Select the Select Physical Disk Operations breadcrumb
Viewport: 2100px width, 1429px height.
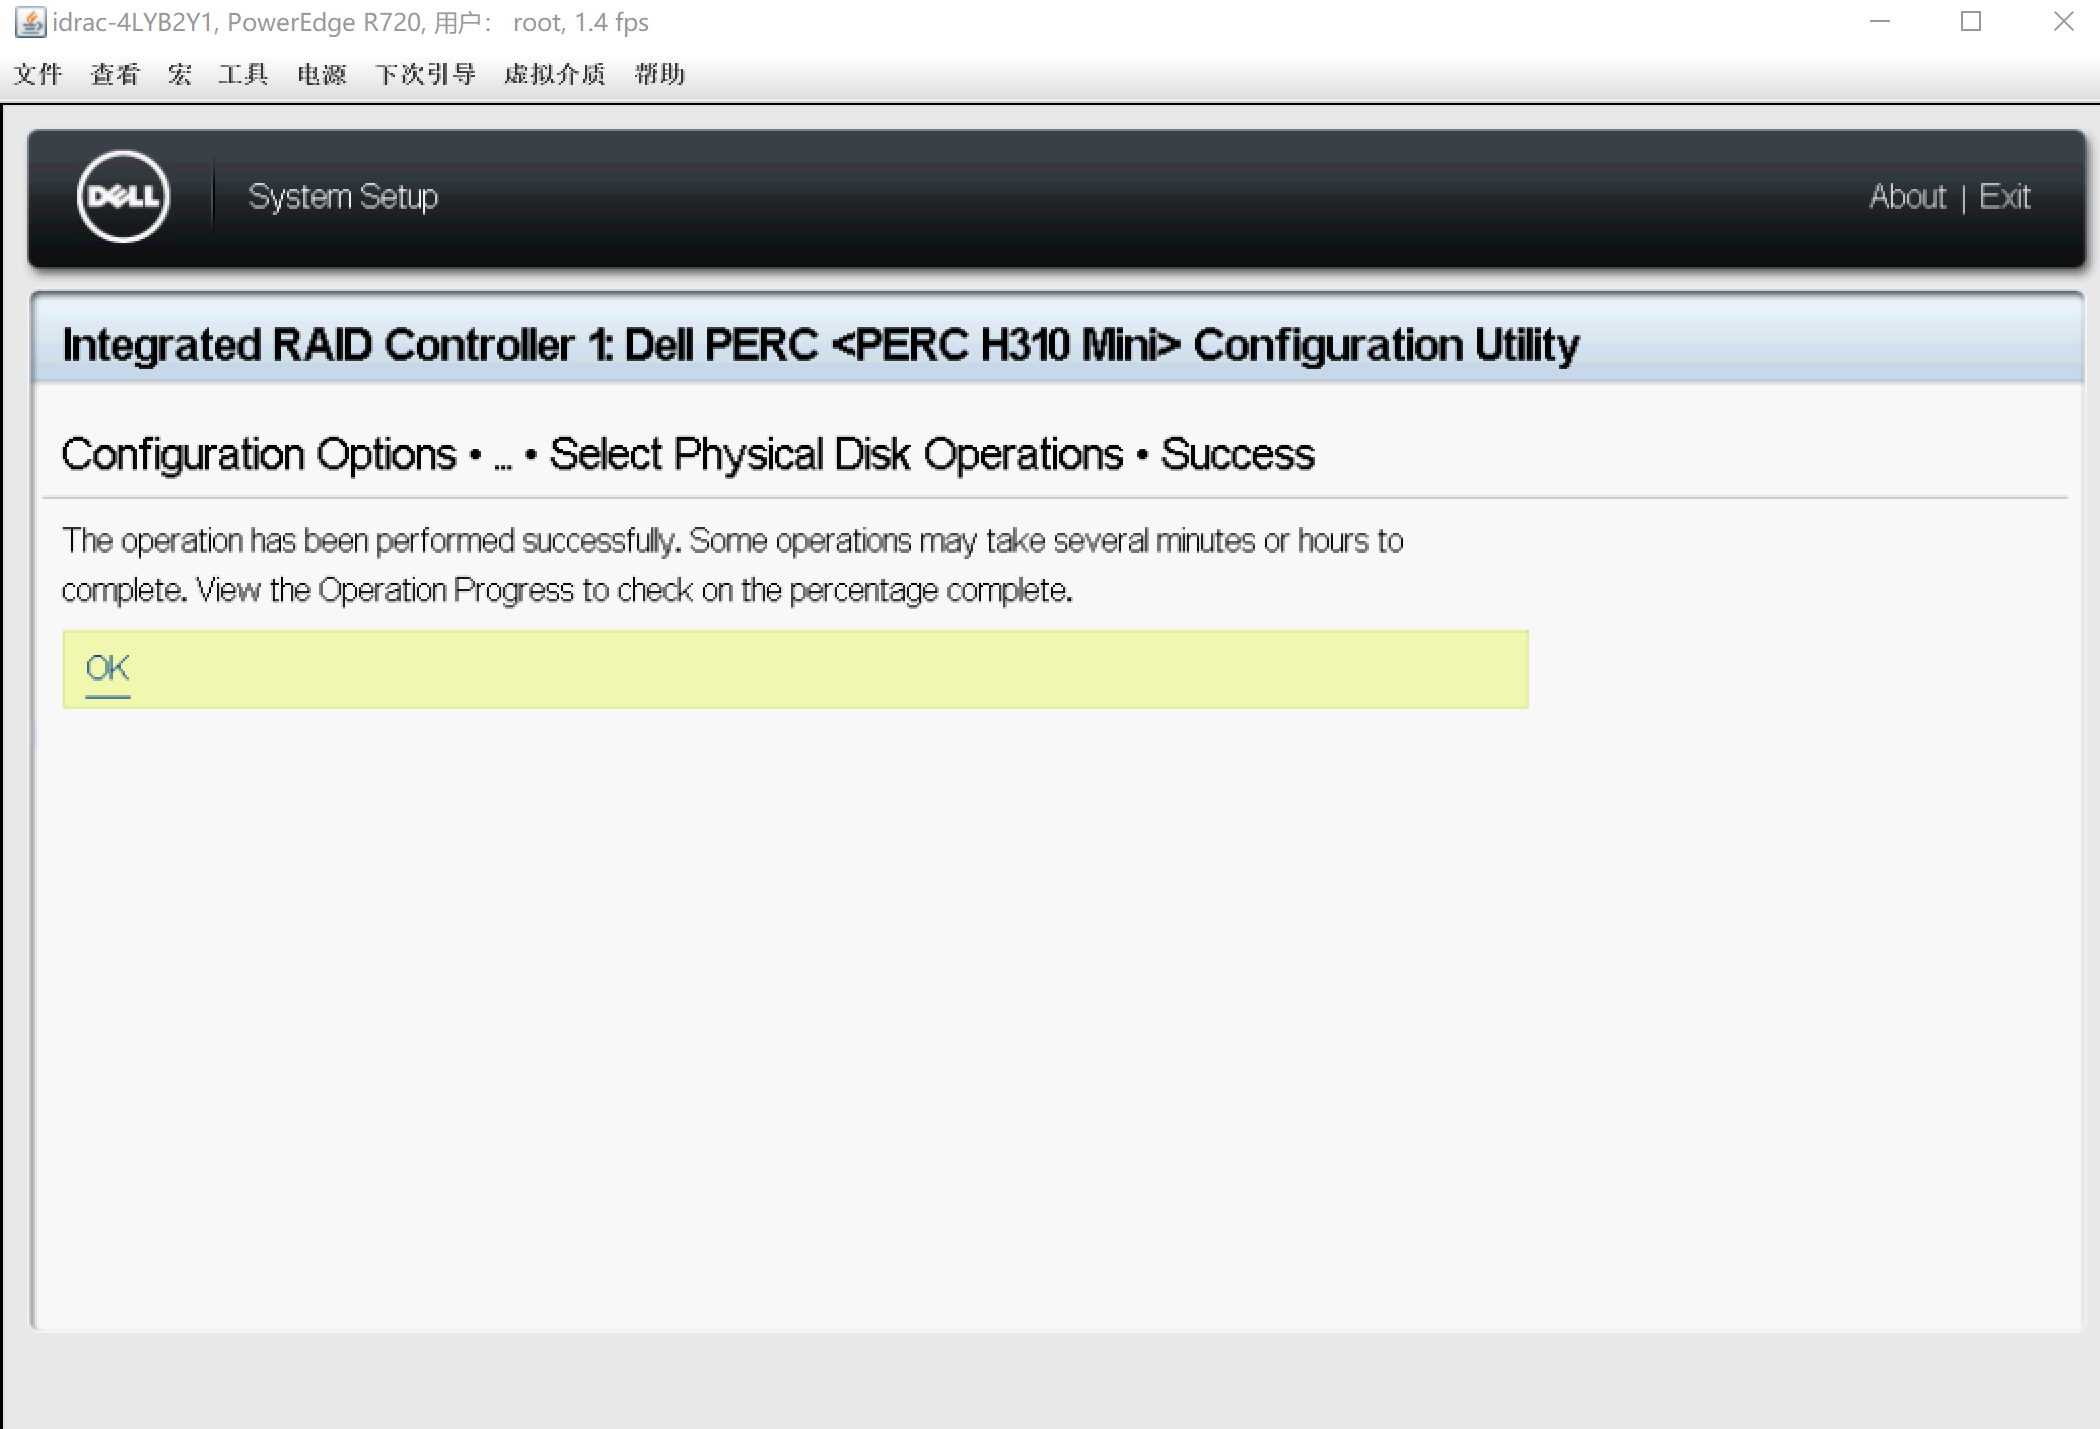click(x=836, y=455)
